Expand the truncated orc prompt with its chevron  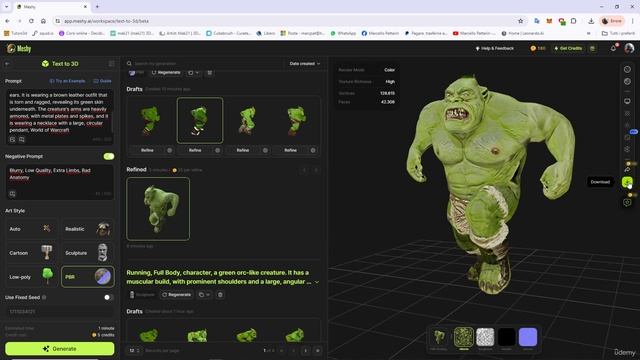click(x=317, y=282)
